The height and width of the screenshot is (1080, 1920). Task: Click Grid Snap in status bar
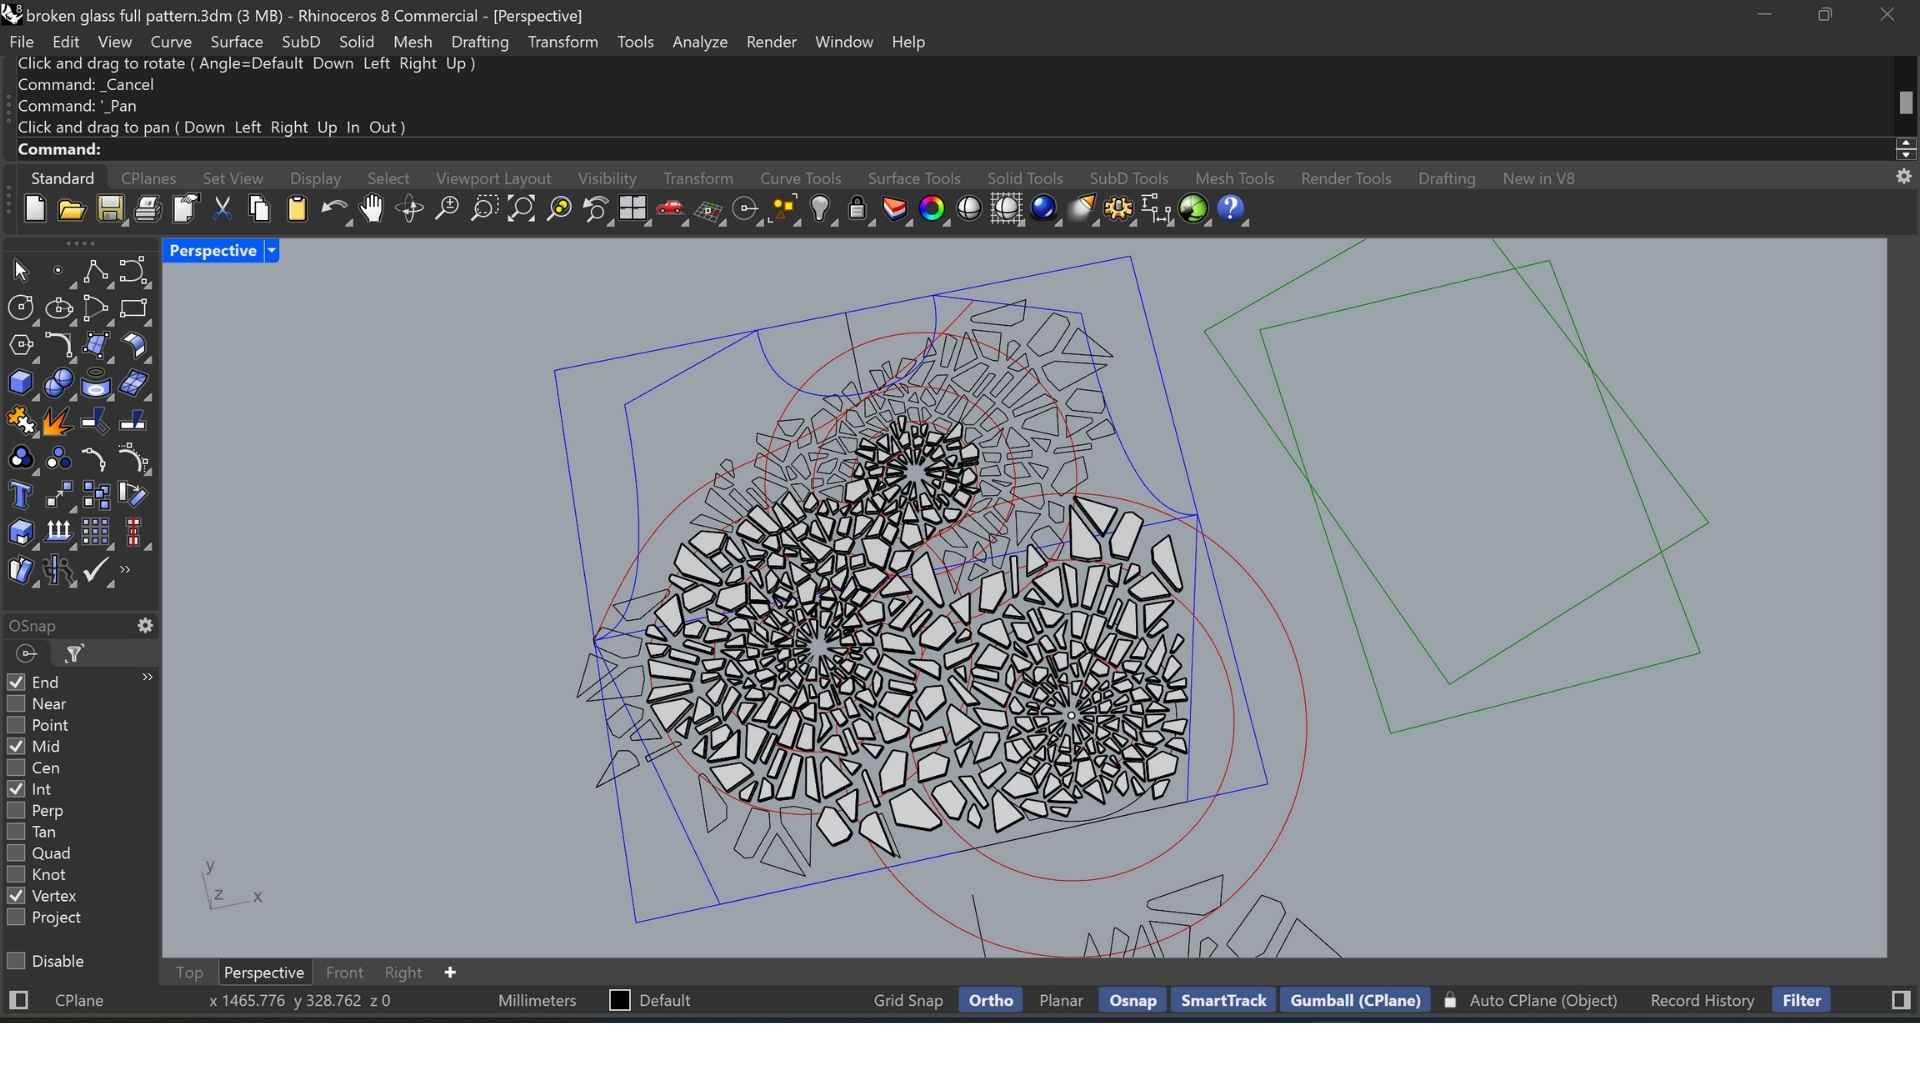(x=908, y=1001)
